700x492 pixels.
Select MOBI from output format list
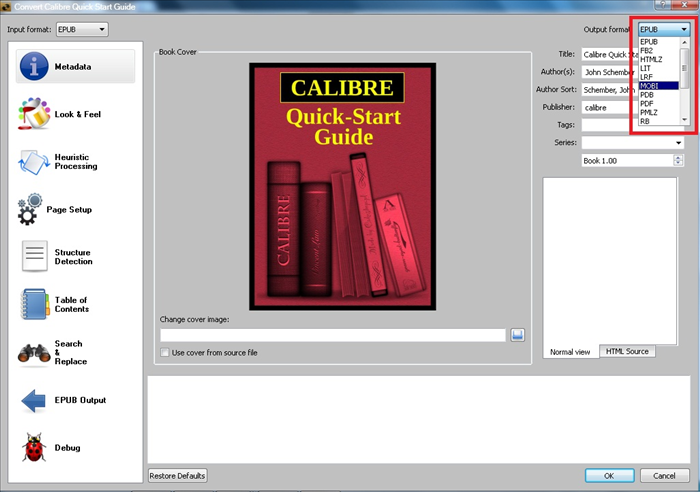point(658,86)
